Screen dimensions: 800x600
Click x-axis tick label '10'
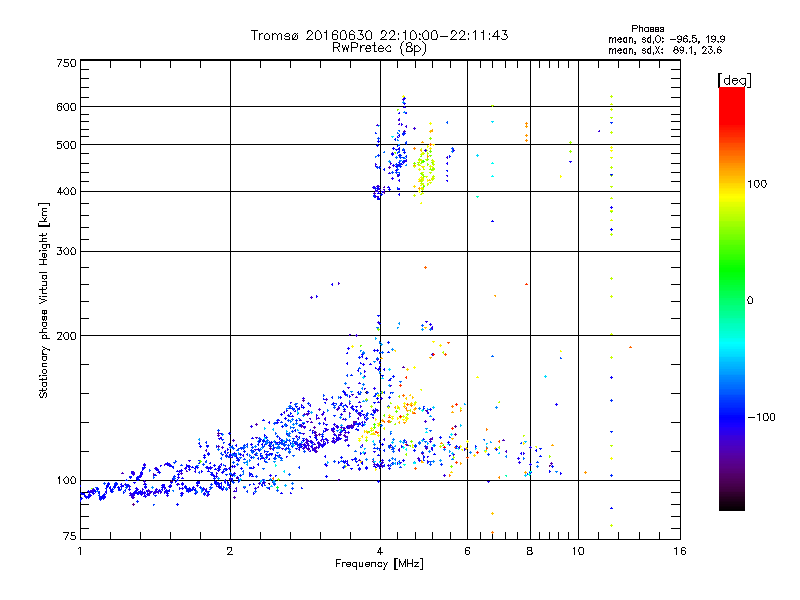pyautogui.click(x=578, y=551)
